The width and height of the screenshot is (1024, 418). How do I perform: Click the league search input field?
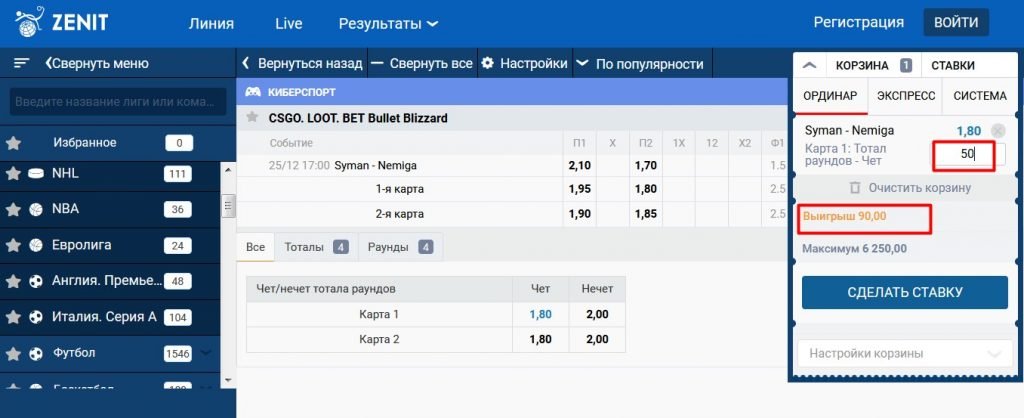(113, 102)
